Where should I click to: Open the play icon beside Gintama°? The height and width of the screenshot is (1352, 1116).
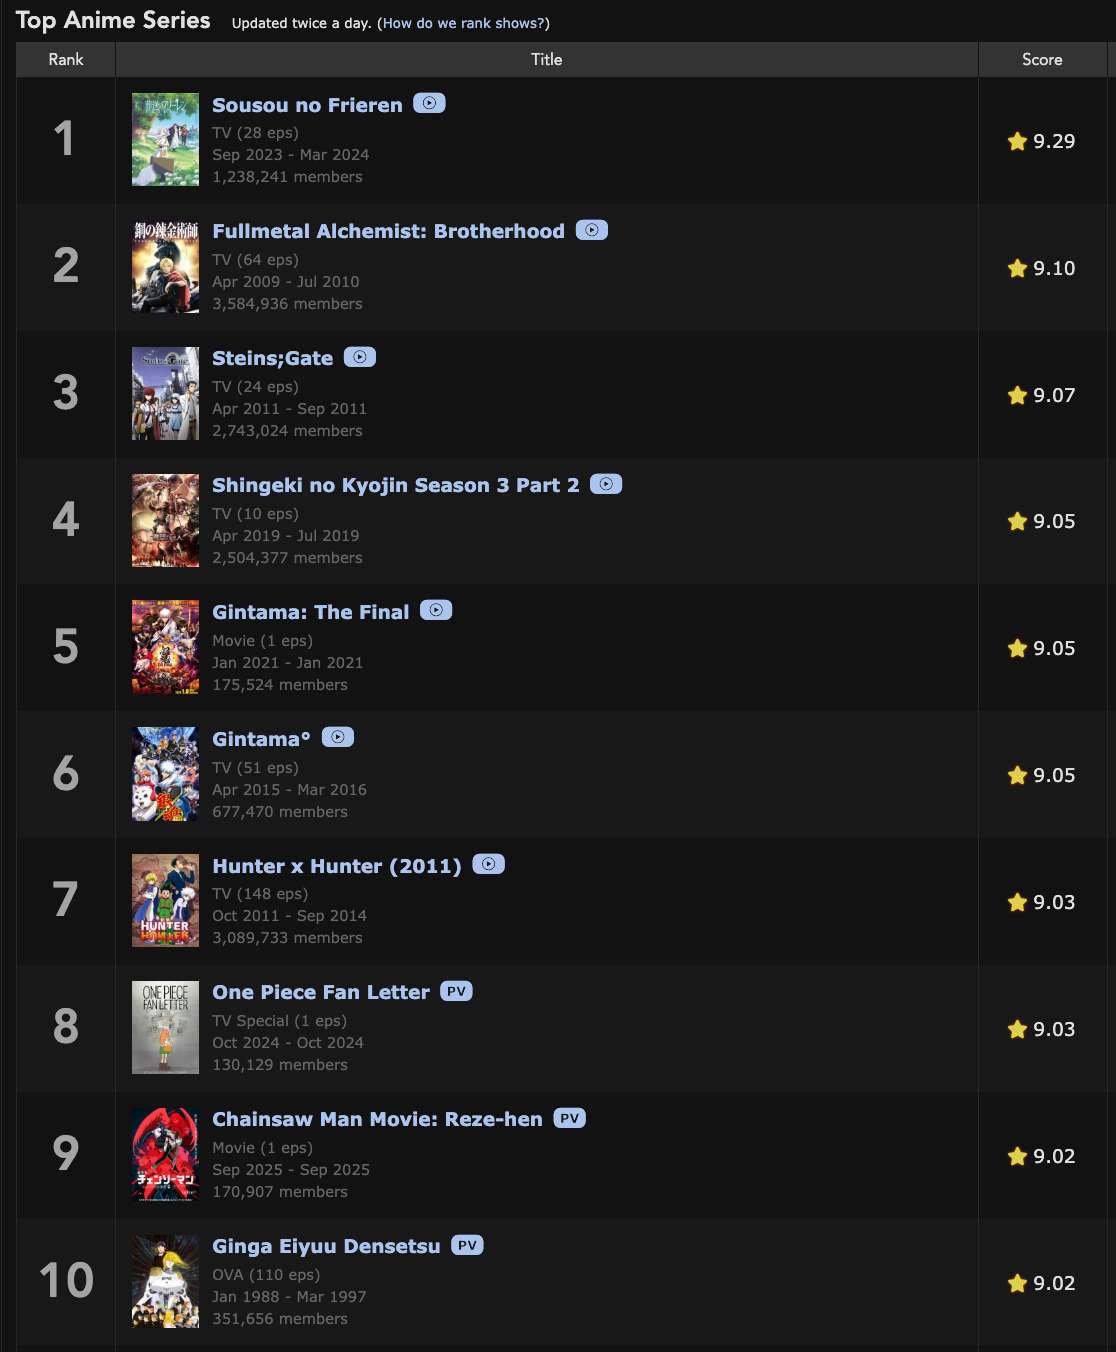338,737
